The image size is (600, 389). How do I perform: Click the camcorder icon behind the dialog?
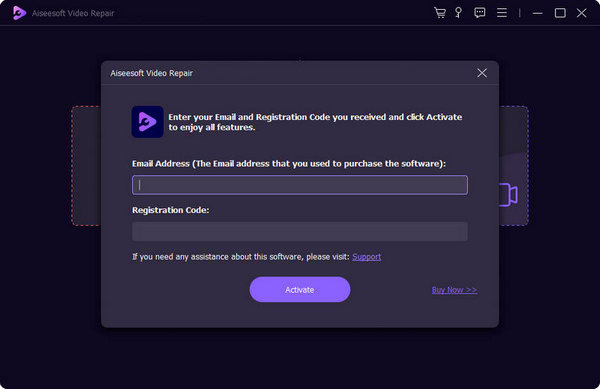click(509, 195)
